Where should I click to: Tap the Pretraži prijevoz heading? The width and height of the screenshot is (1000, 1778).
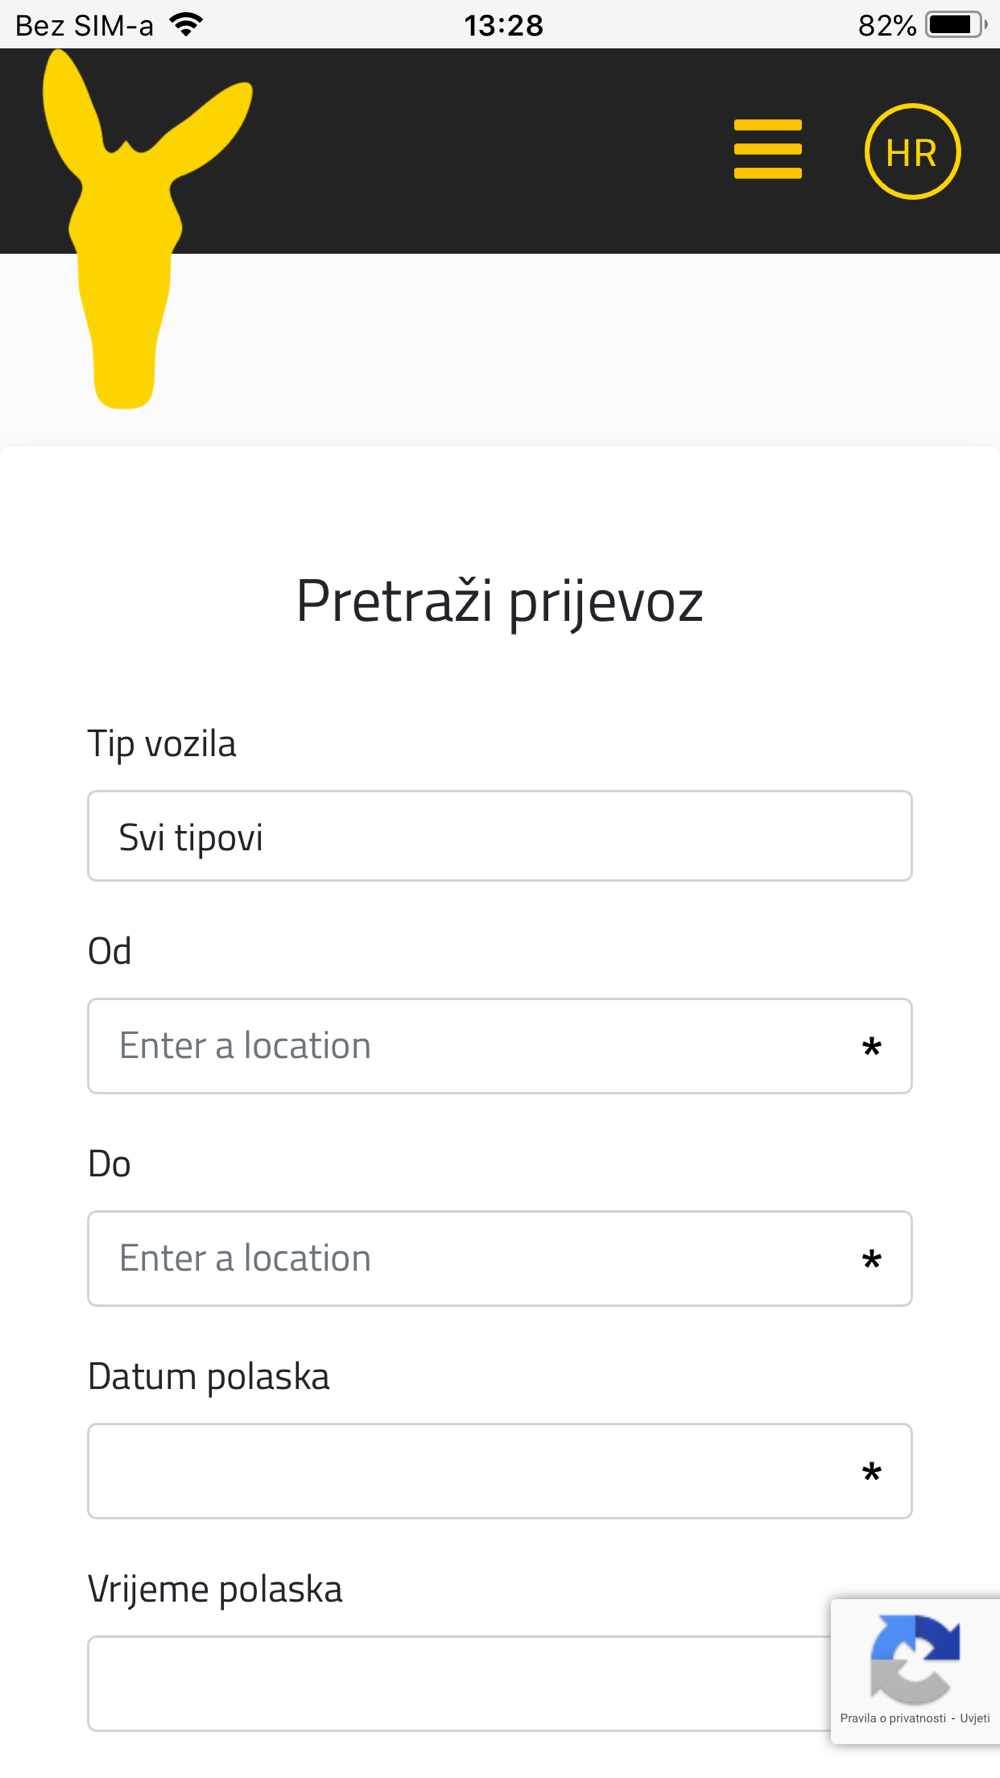(499, 601)
